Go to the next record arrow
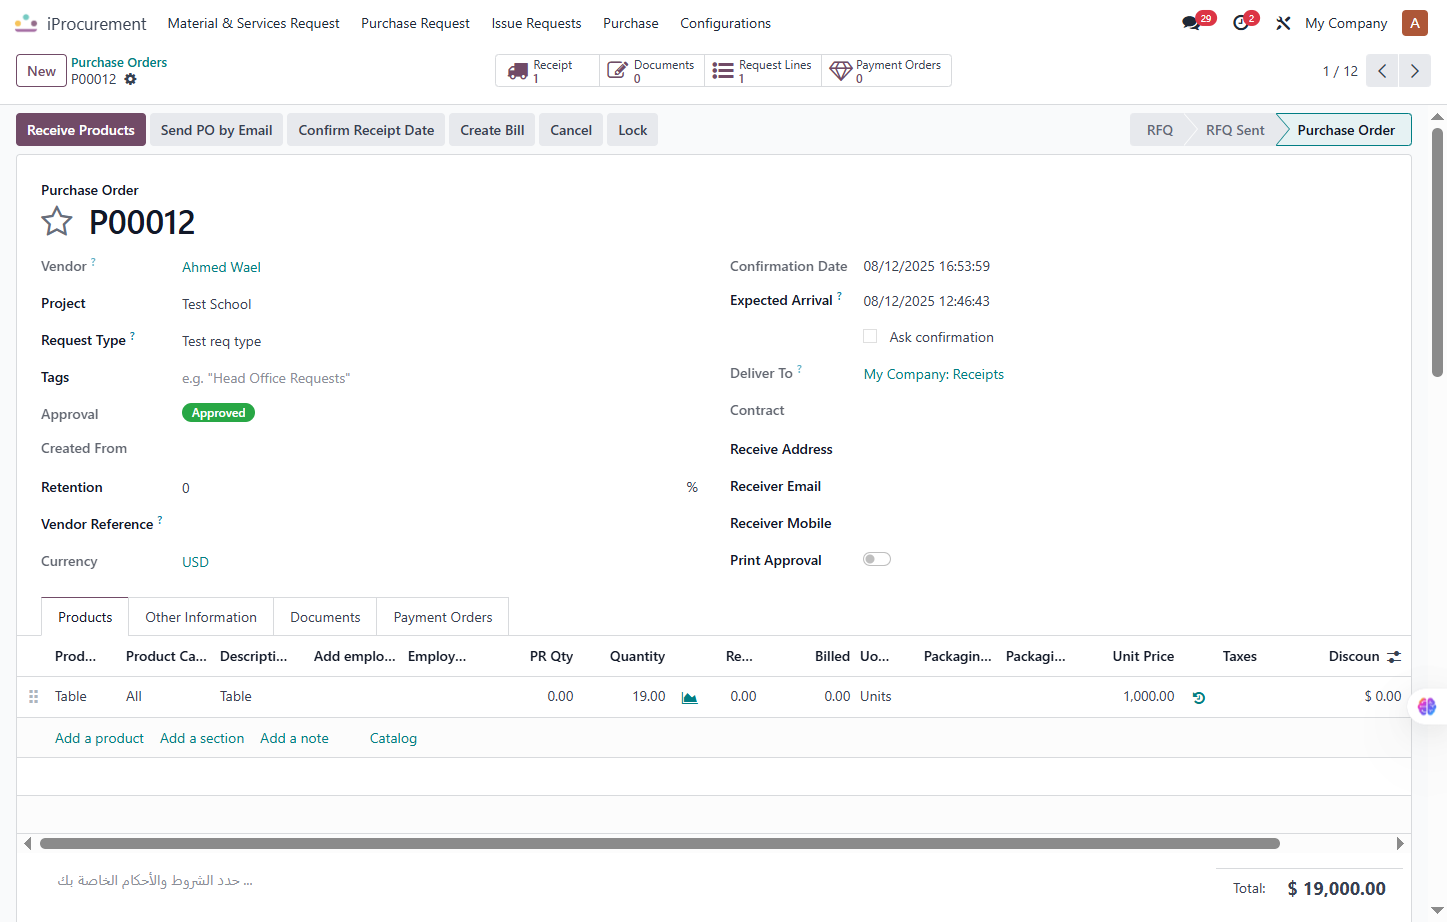This screenshot has width=1447, height=922. coord(1414,71)
